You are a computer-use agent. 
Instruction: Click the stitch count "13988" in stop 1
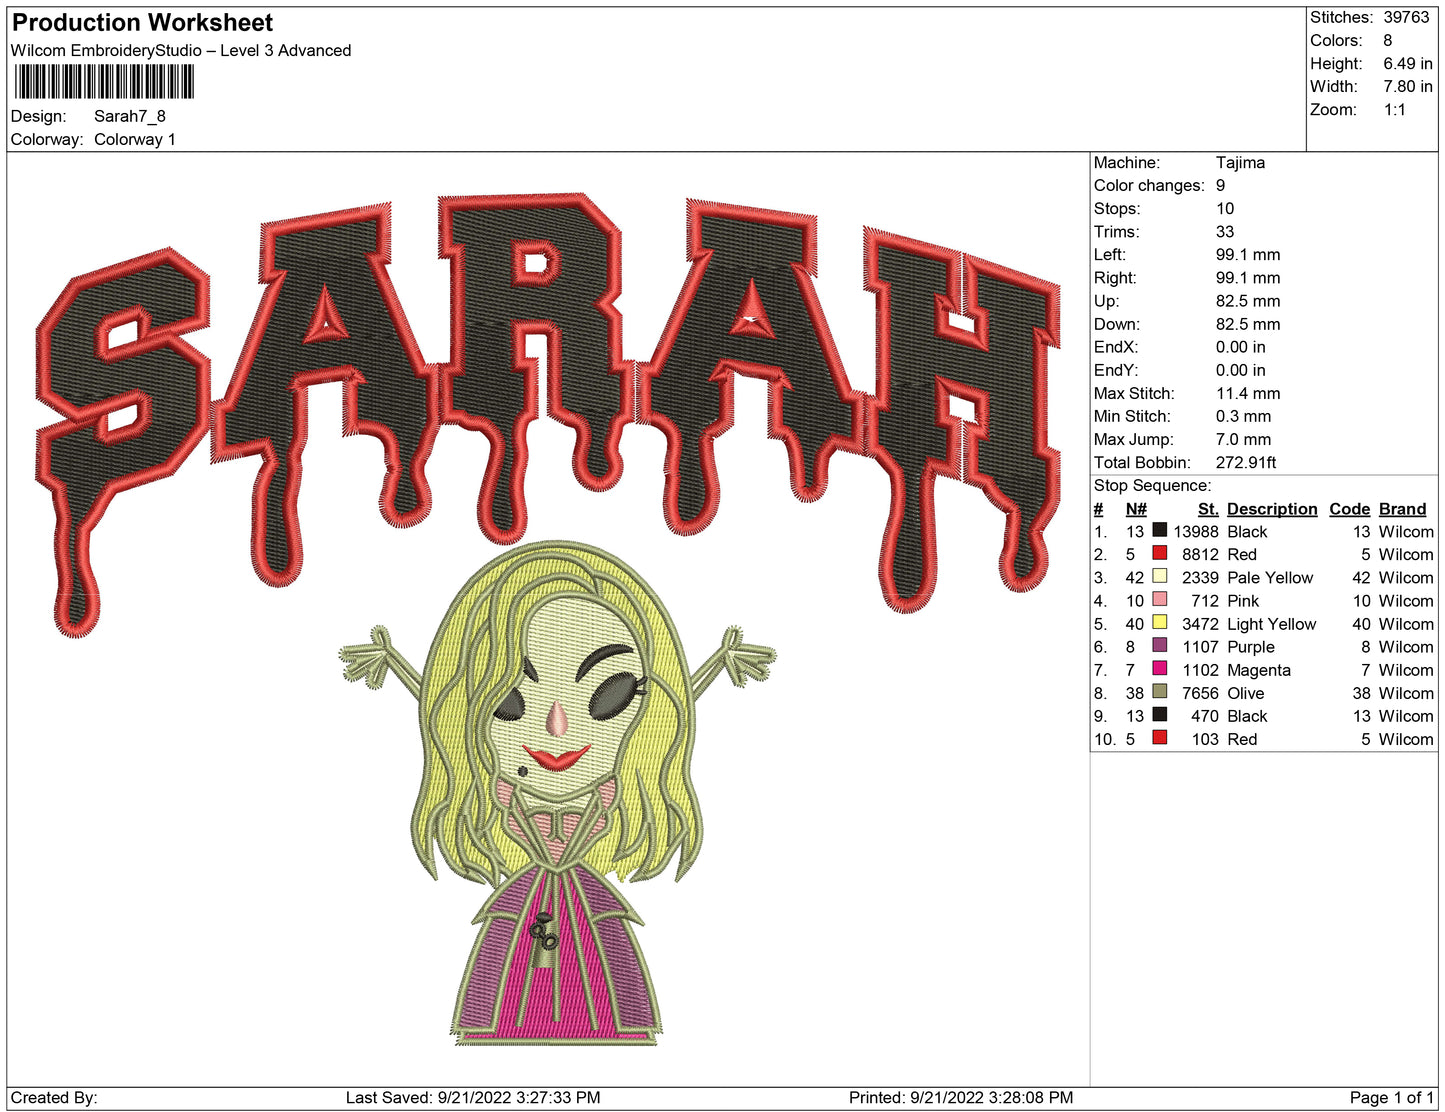pyautogui.click(x=1196, y=531)
